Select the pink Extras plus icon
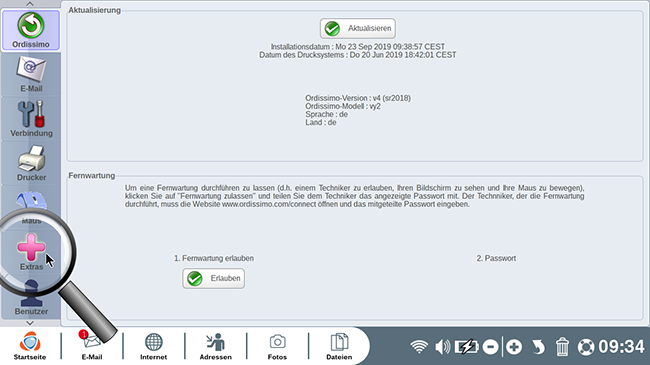The height and width of the screenshot is (365, 650). point(31,248)
